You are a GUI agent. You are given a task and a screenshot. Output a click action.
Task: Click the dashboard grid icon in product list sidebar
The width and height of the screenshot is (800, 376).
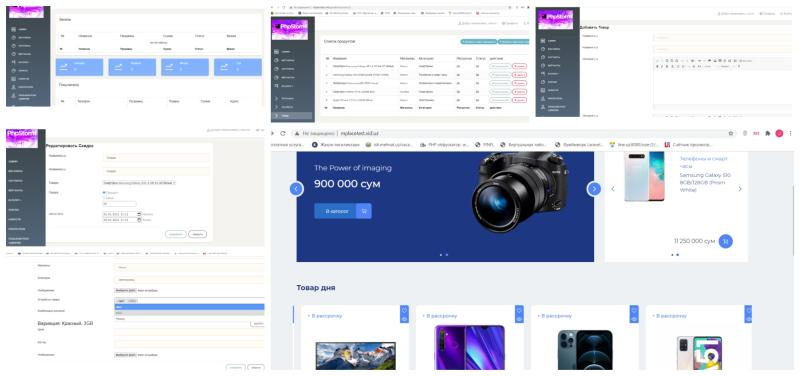click(x=276, y=52)
